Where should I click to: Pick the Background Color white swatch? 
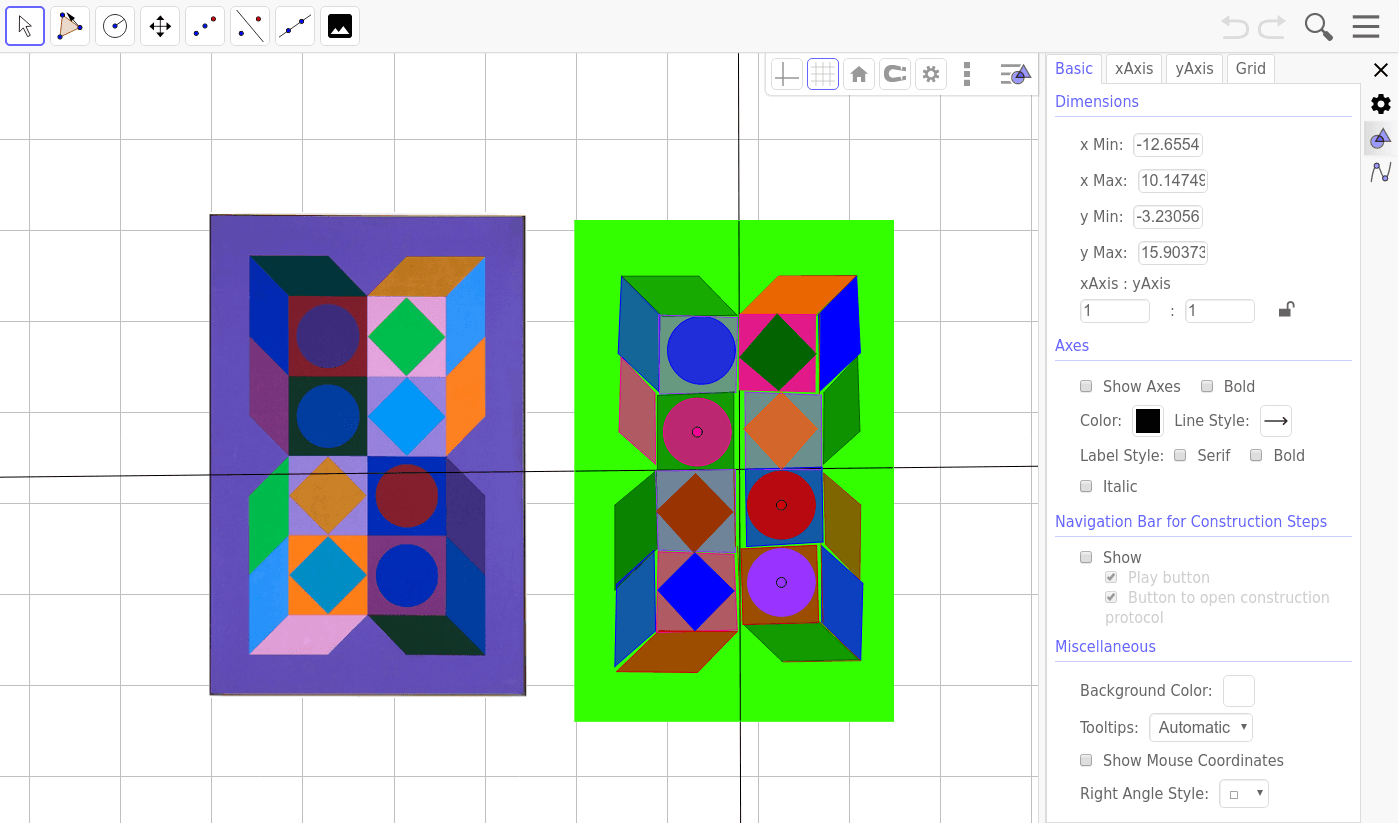click(1239, 691)
